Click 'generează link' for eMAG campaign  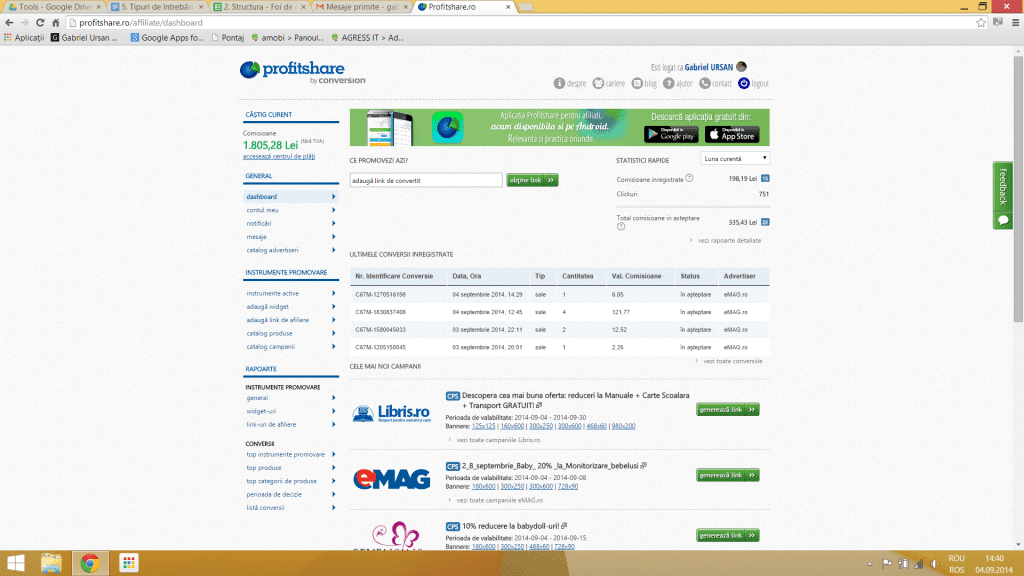(728, 475)
